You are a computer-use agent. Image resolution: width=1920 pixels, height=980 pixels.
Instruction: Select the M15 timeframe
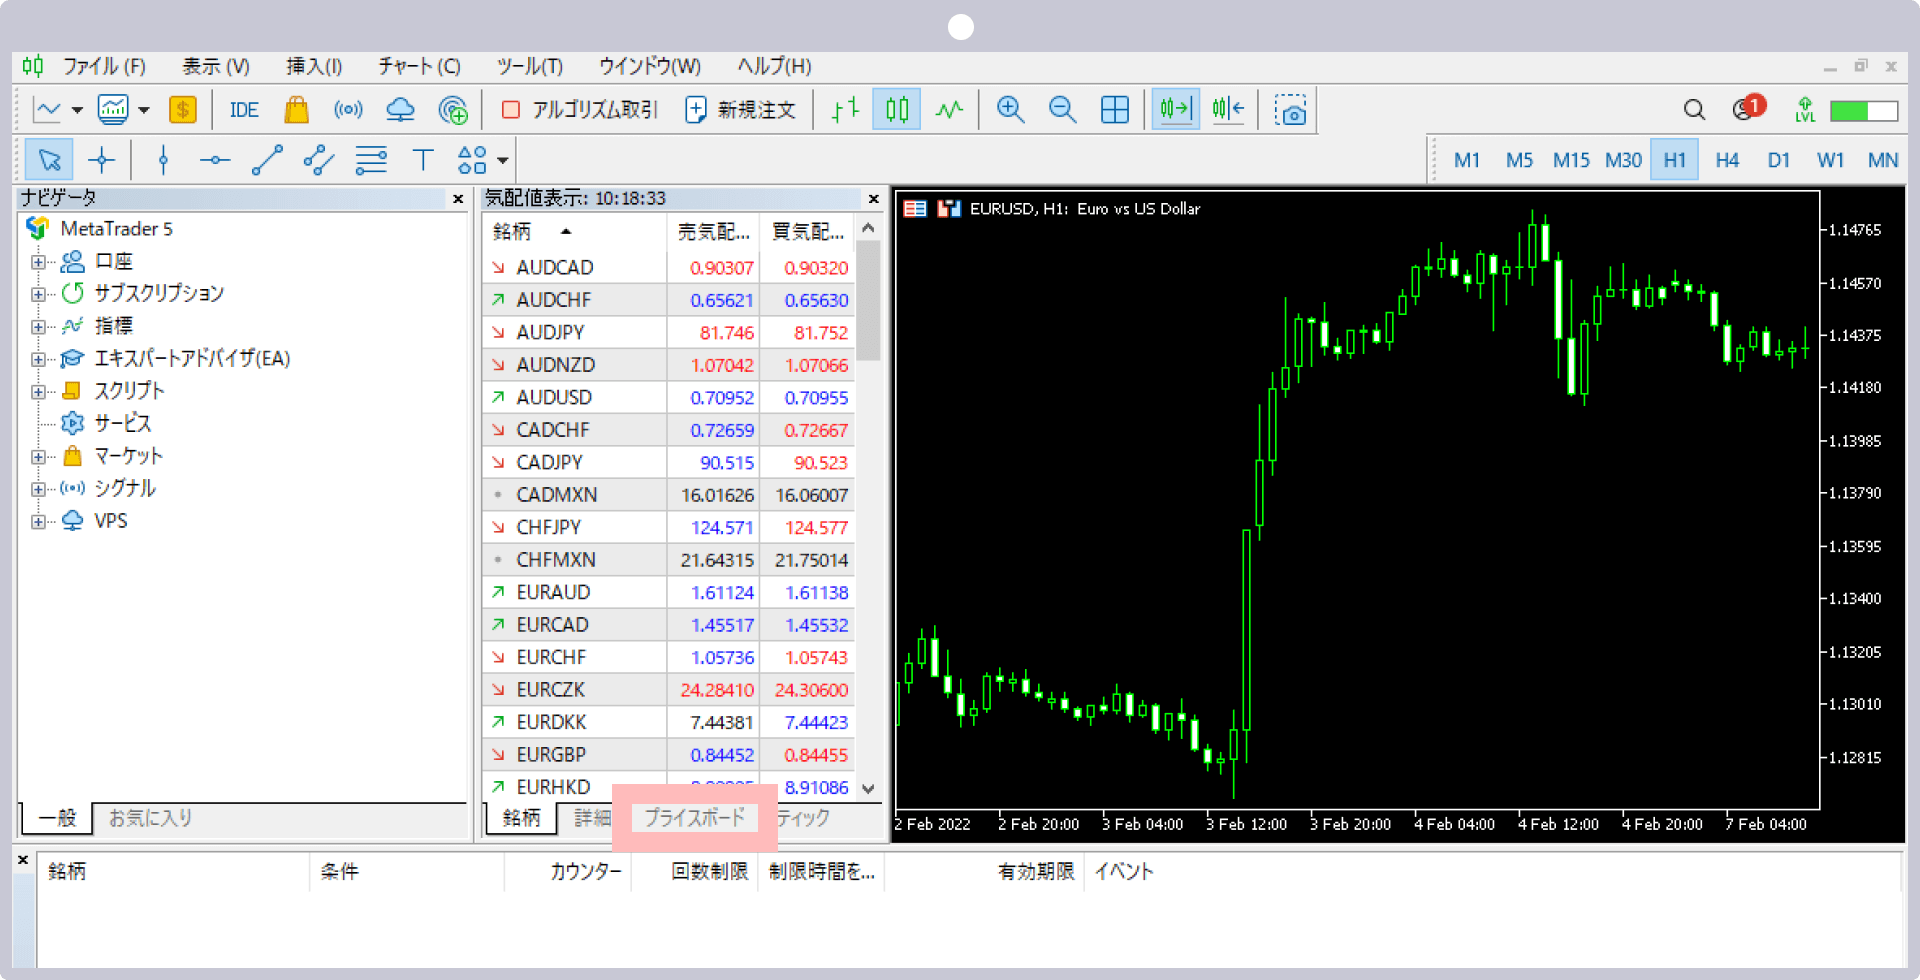click(1571, 160)
